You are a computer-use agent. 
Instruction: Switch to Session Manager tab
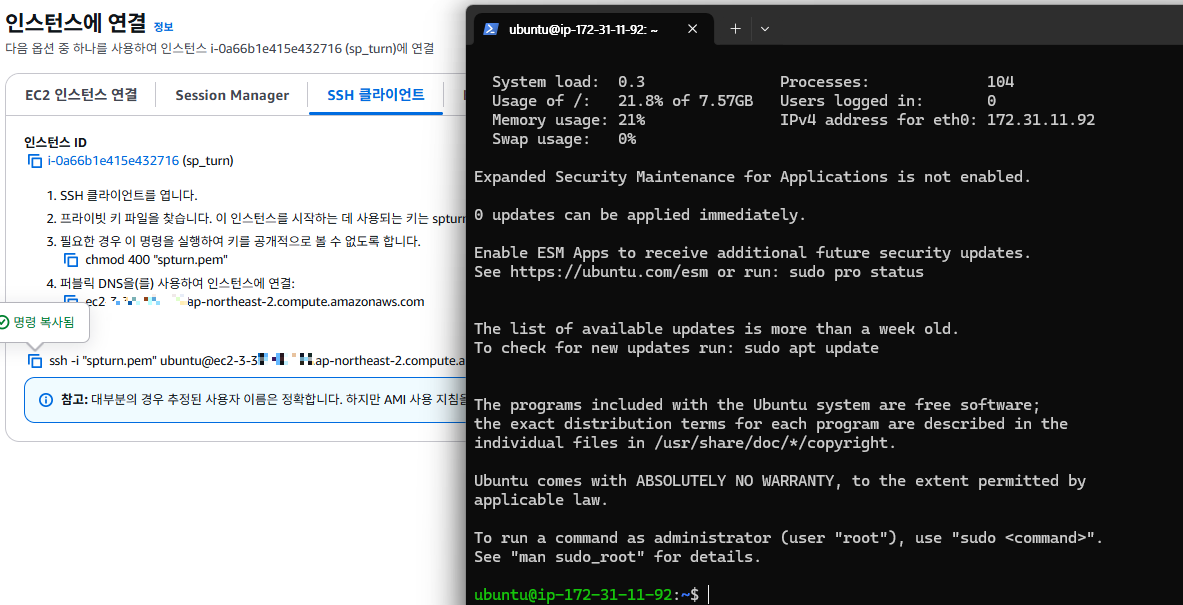pos(232,95)
